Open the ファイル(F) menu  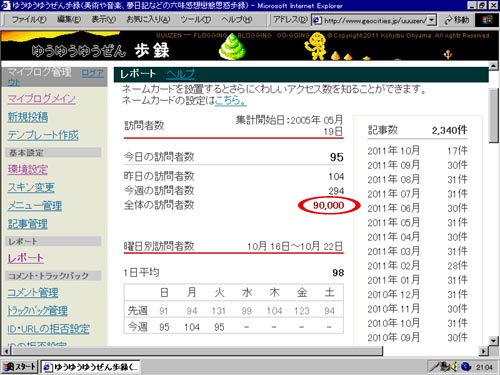pyautogui.click(x=29, y=20)
